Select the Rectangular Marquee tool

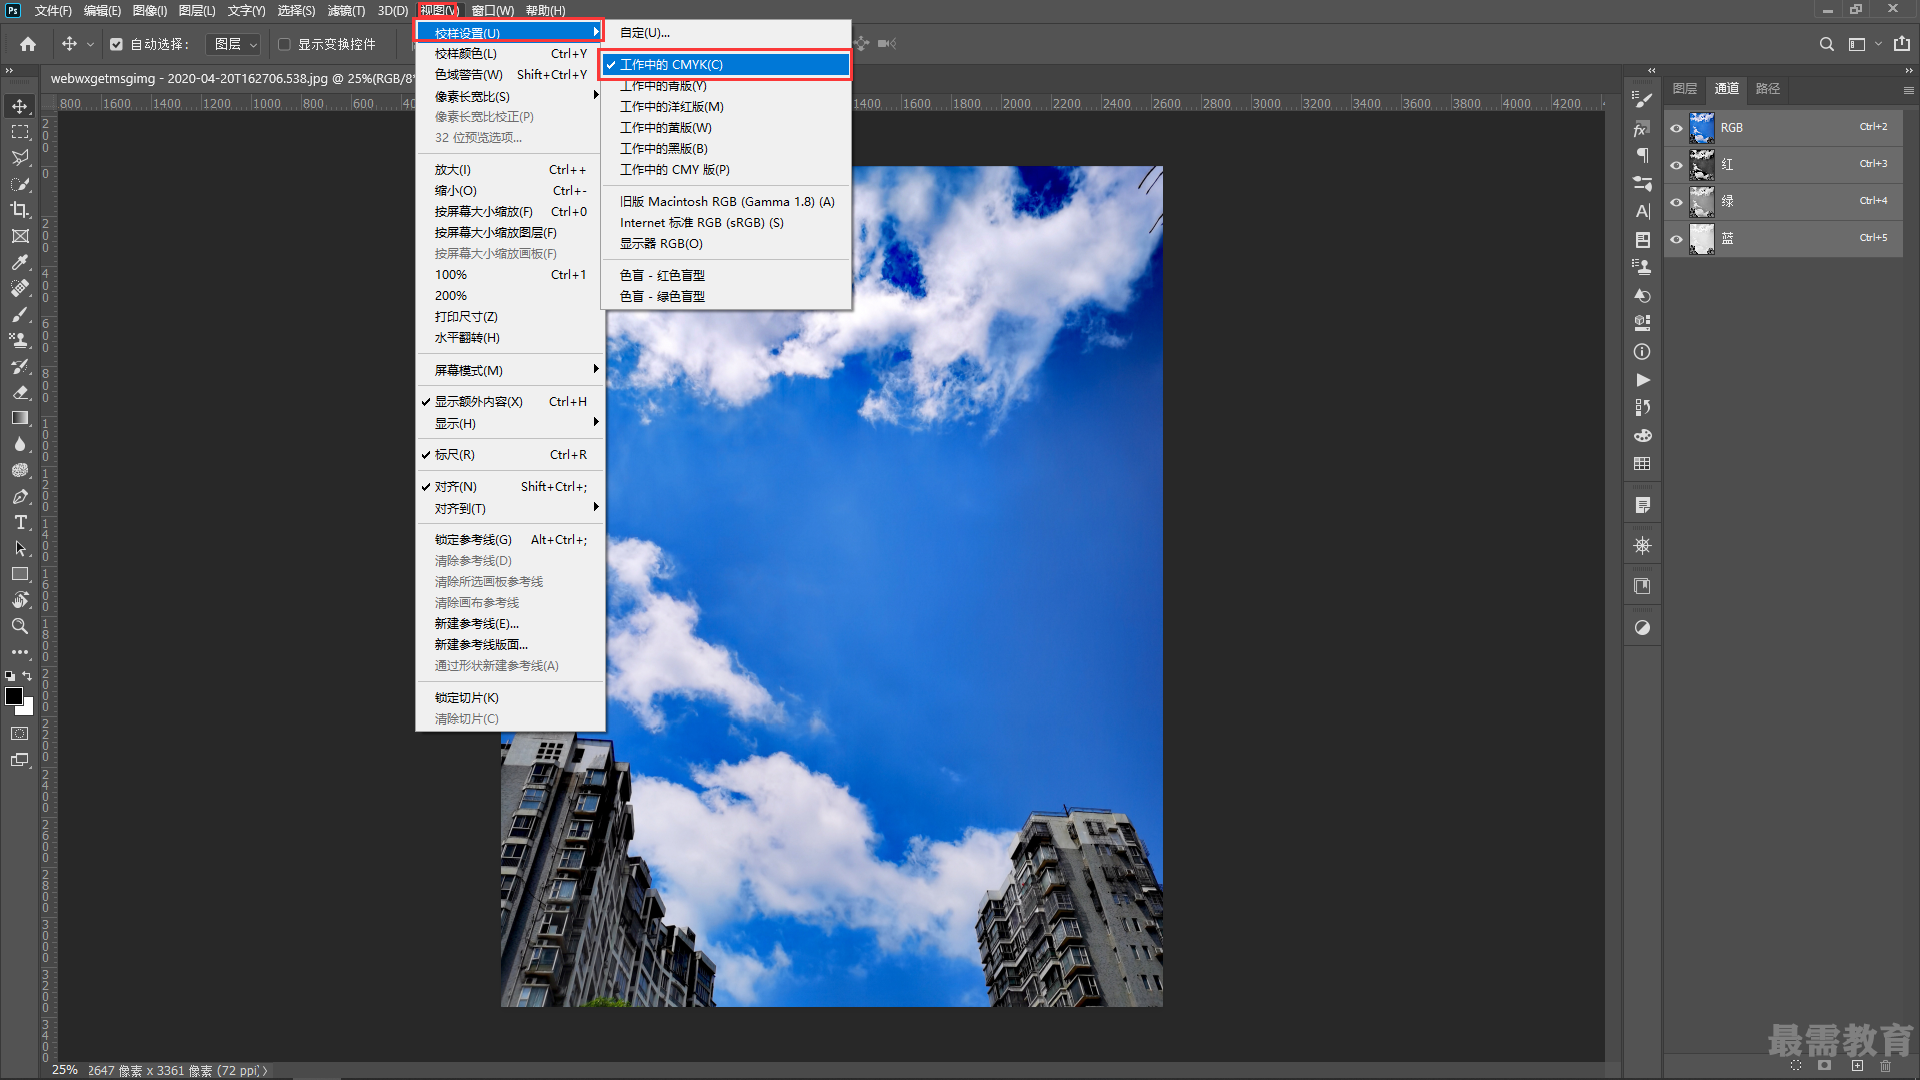pyautogui.click(x=20, y=132)
